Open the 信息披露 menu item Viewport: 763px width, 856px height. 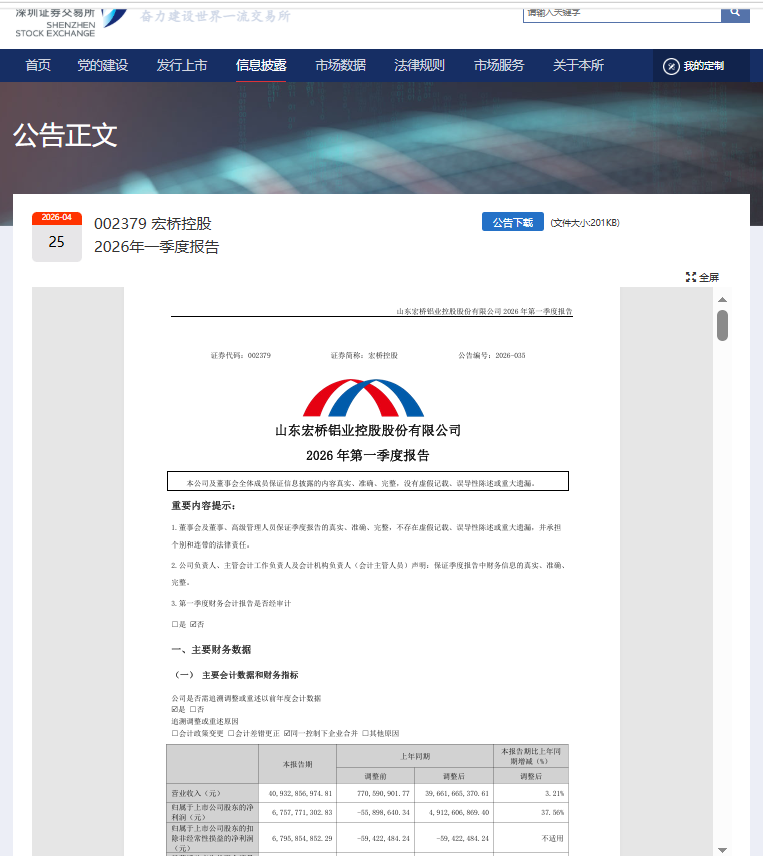[x=261, y=66]
